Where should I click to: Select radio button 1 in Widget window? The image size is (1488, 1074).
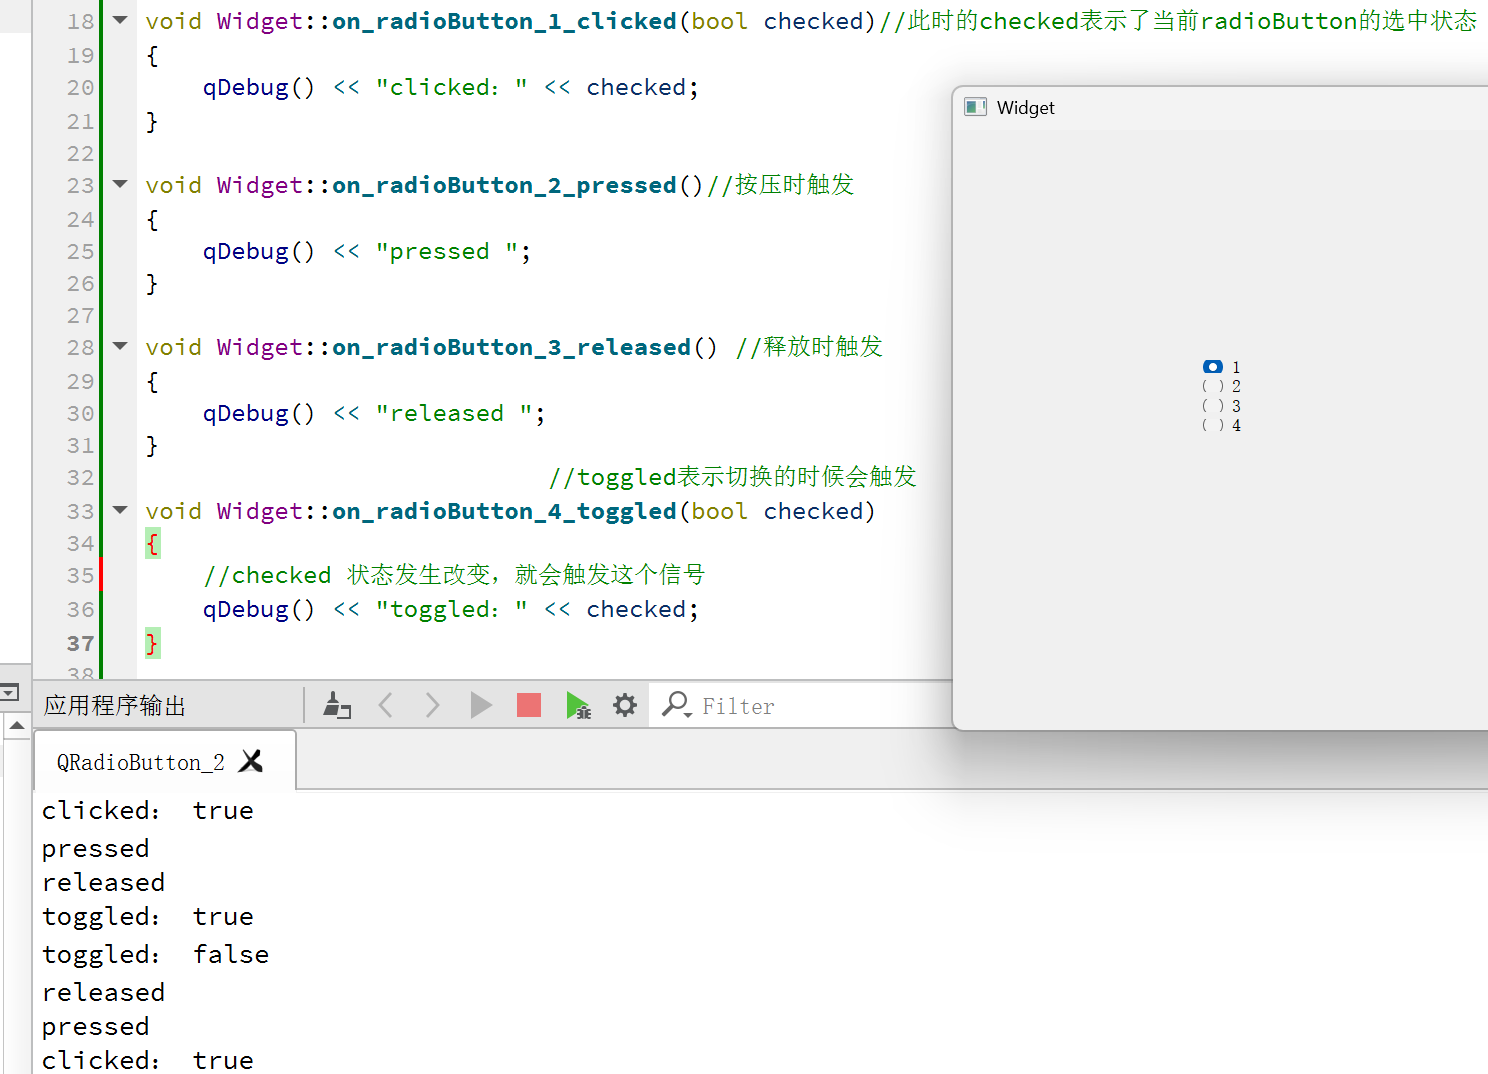pos(1213,367)
